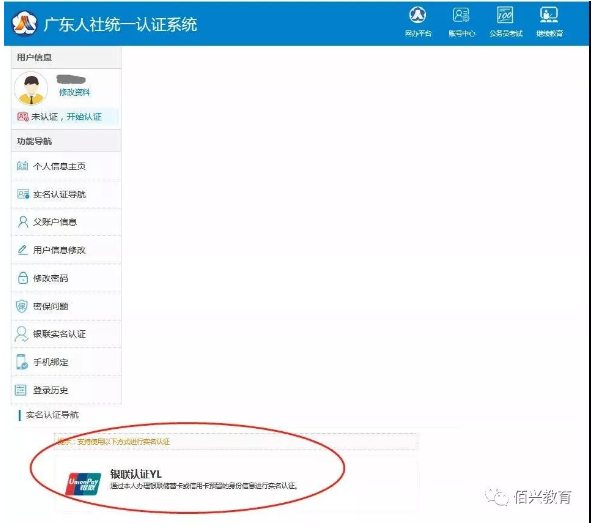Click the 手机绑定 phone icon
Image resolution: width=598 pixels, height=531 pixels.
[22, 362]
